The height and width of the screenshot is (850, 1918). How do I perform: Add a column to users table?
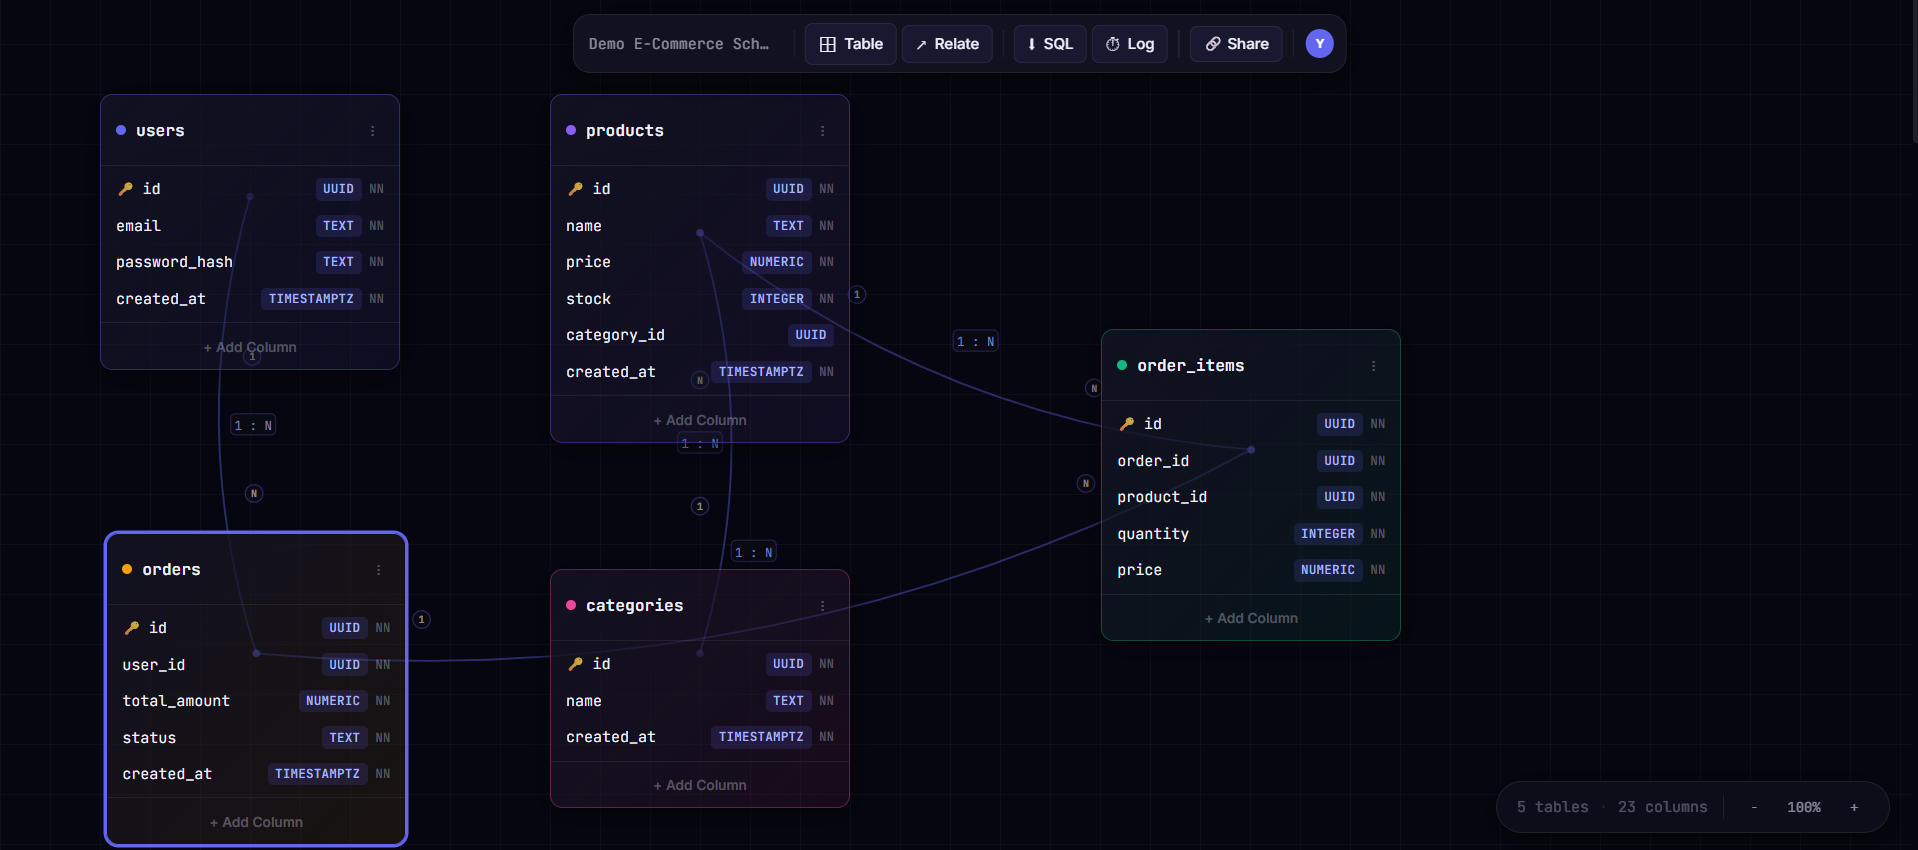point(250,347)
